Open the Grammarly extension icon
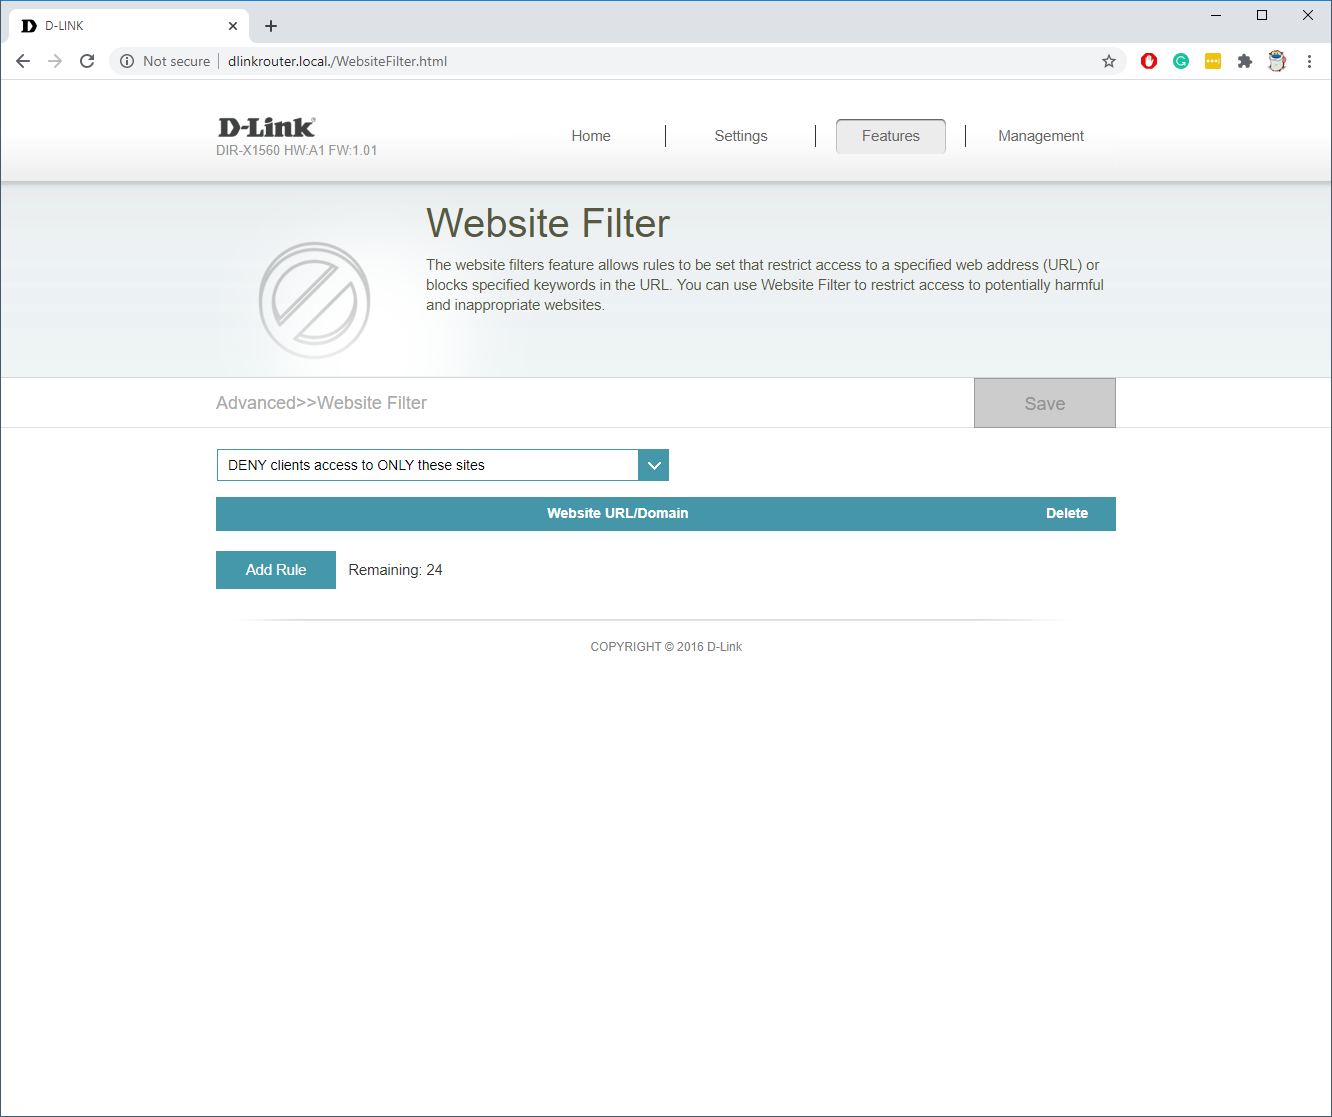 1181,61
